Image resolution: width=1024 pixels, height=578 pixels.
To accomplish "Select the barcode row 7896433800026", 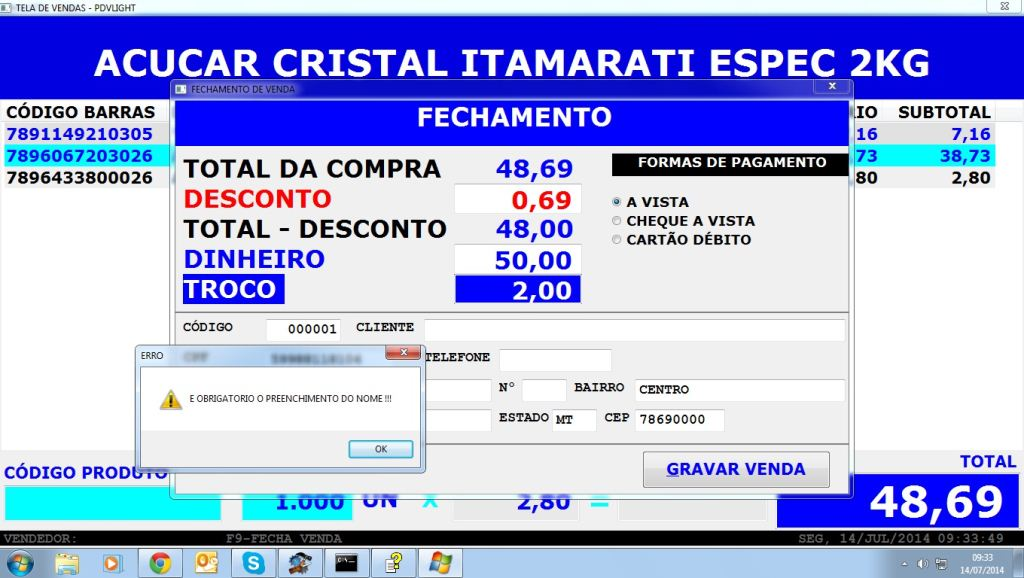I will pyautogui.click(x=80, y=178).
